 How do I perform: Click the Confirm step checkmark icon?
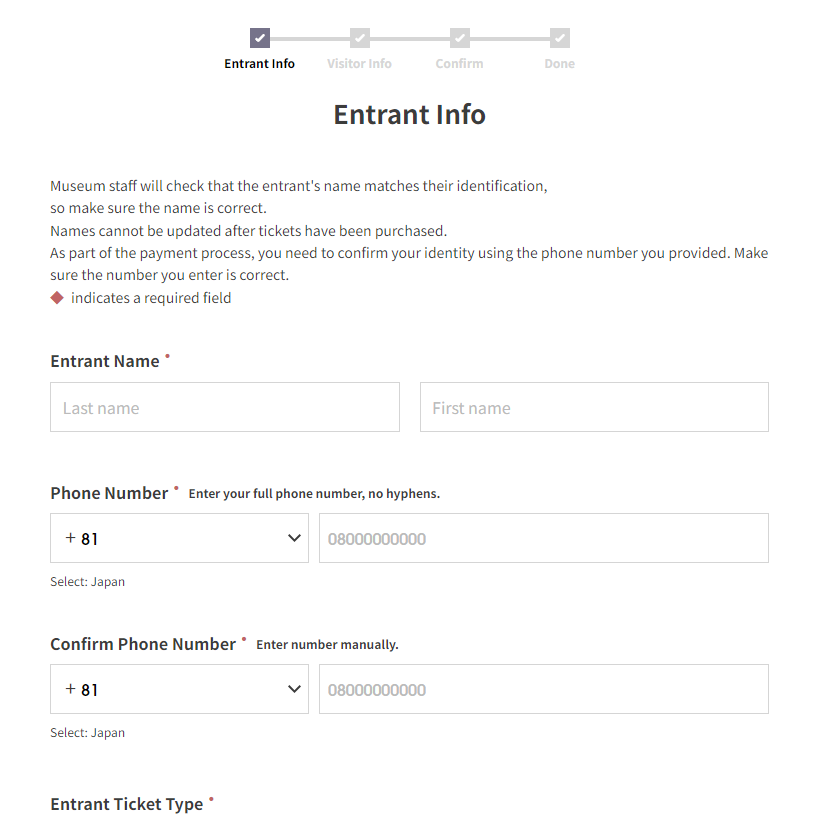tap(460, 38)
